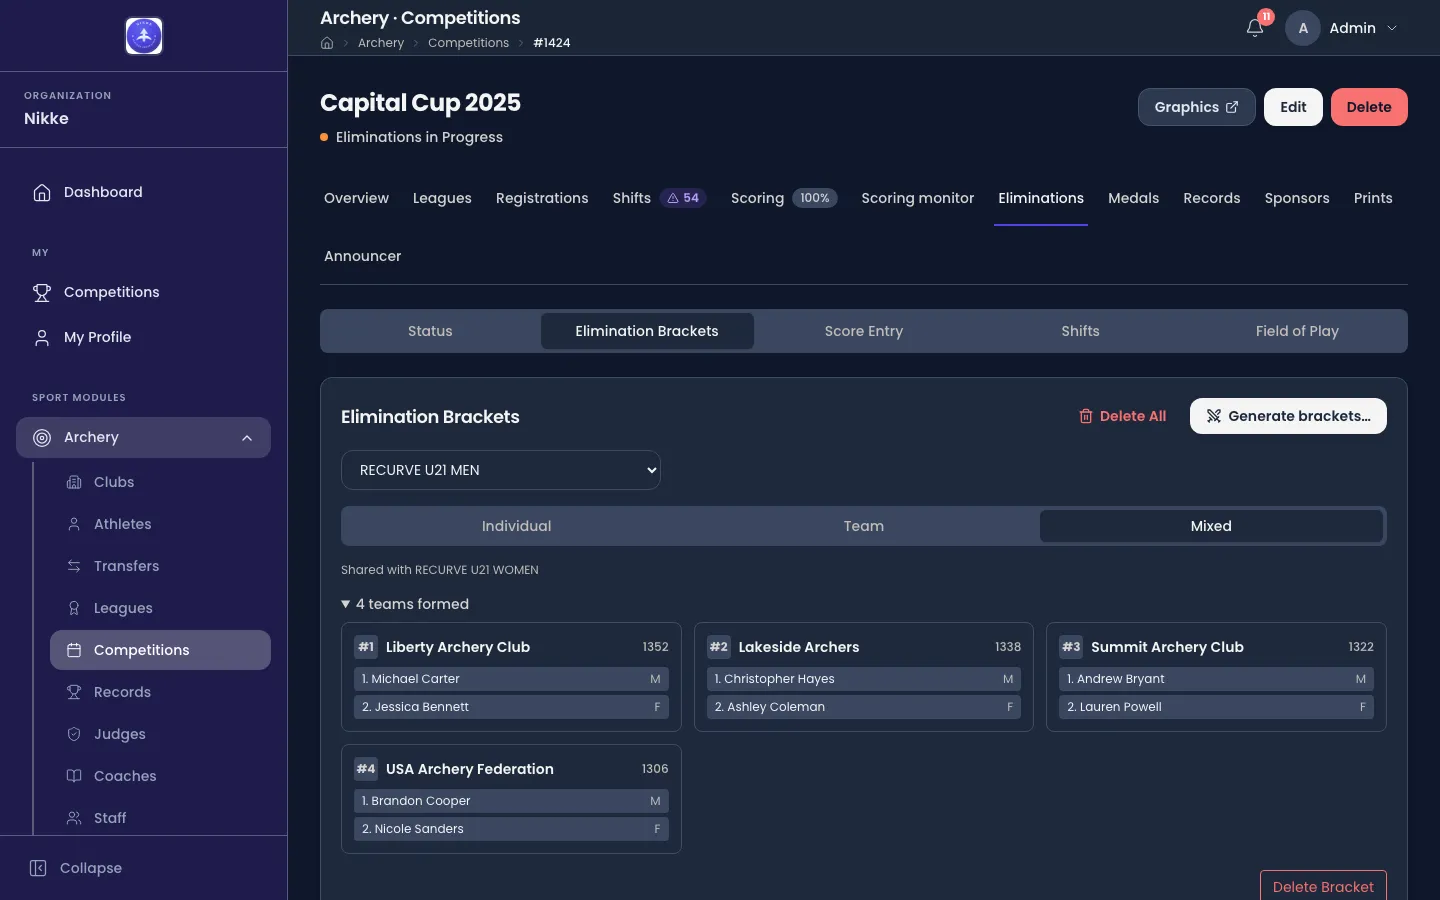Click the Leagues ribbon icon in sidebar
The height and width of the screenshot is (900, 1440).
(x=74, y=608)
